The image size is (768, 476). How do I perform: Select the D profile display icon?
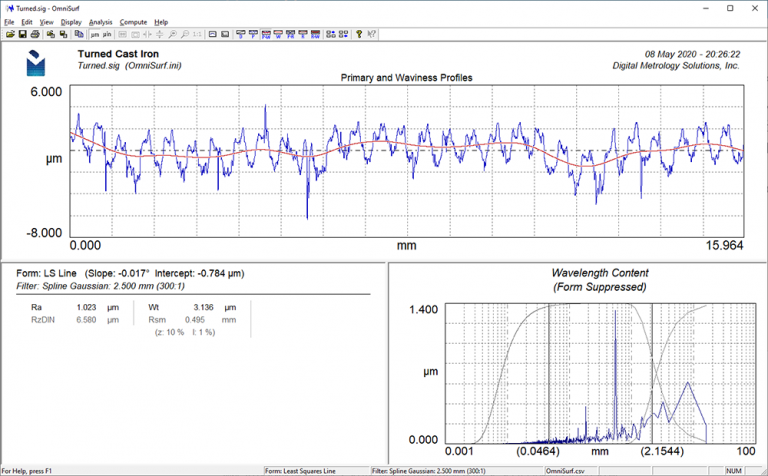click(240, 34)
